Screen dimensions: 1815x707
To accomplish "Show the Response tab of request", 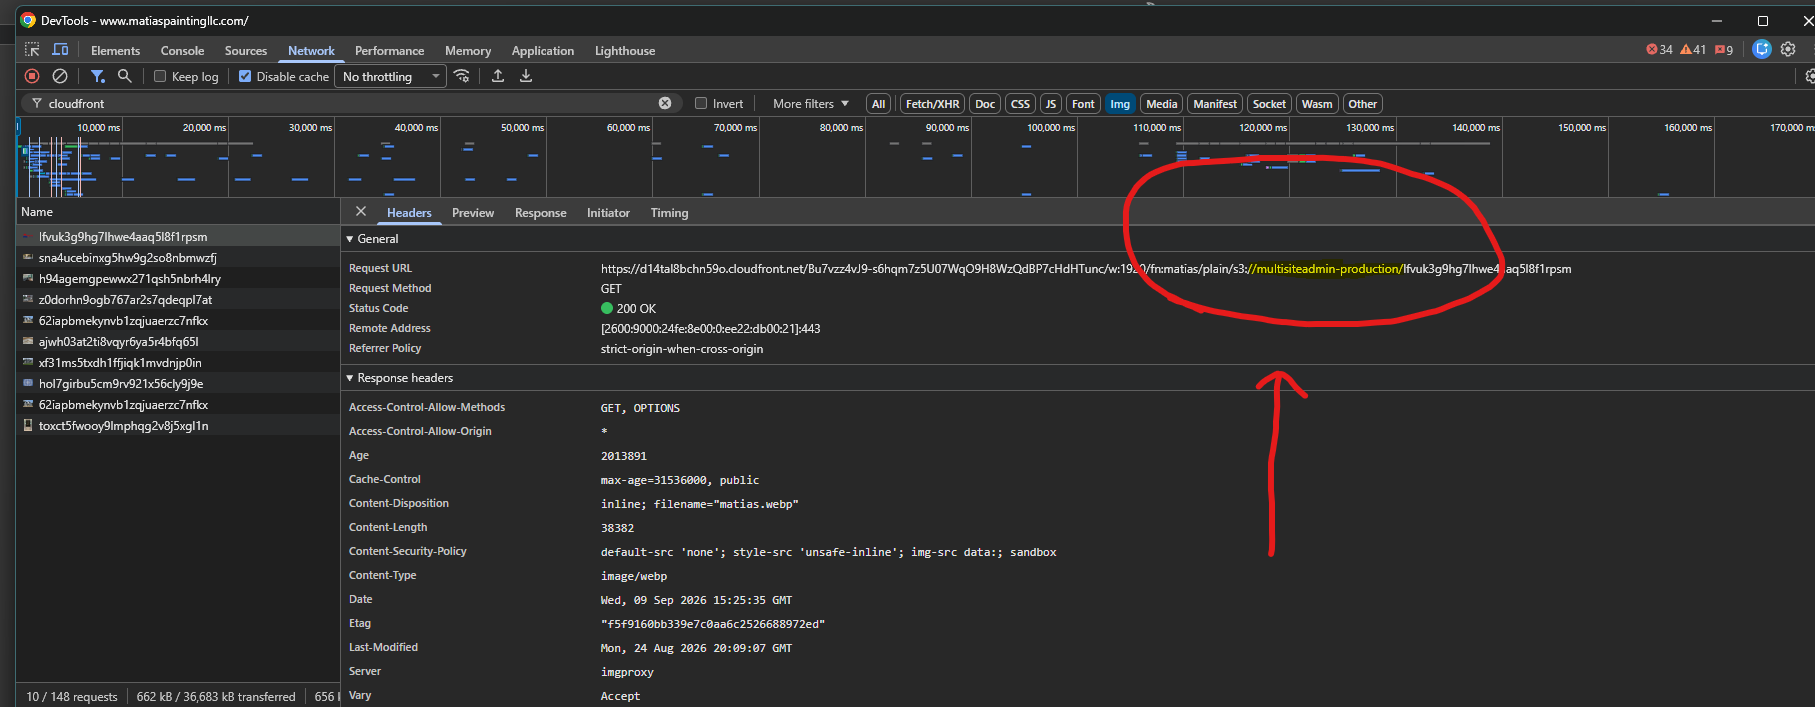I will [x=540, y=213].
